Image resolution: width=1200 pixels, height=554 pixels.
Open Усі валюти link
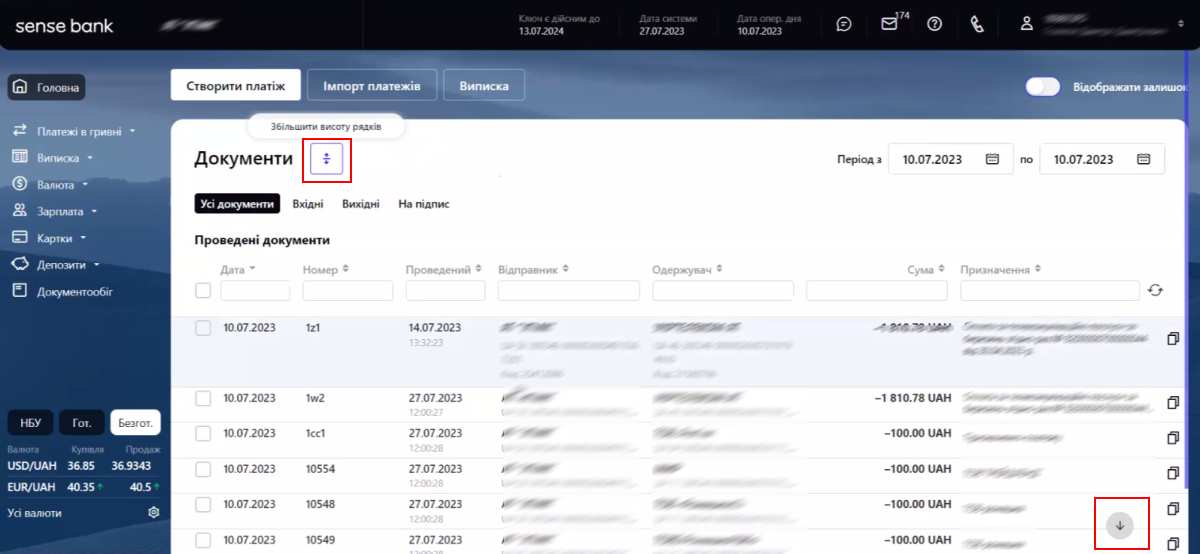point(34,513)
